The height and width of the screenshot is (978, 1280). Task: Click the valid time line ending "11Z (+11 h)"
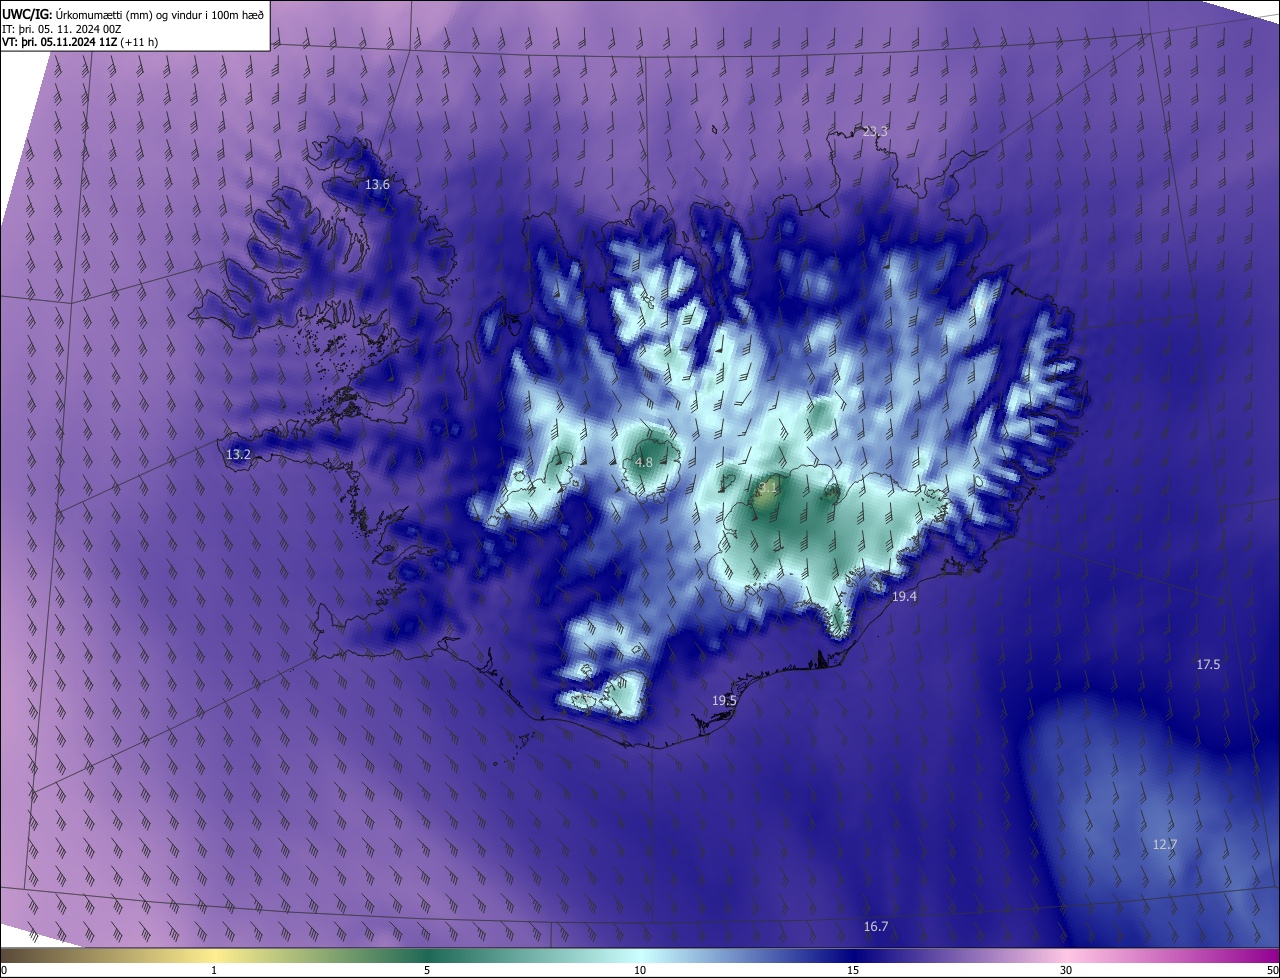coord(80,42)
